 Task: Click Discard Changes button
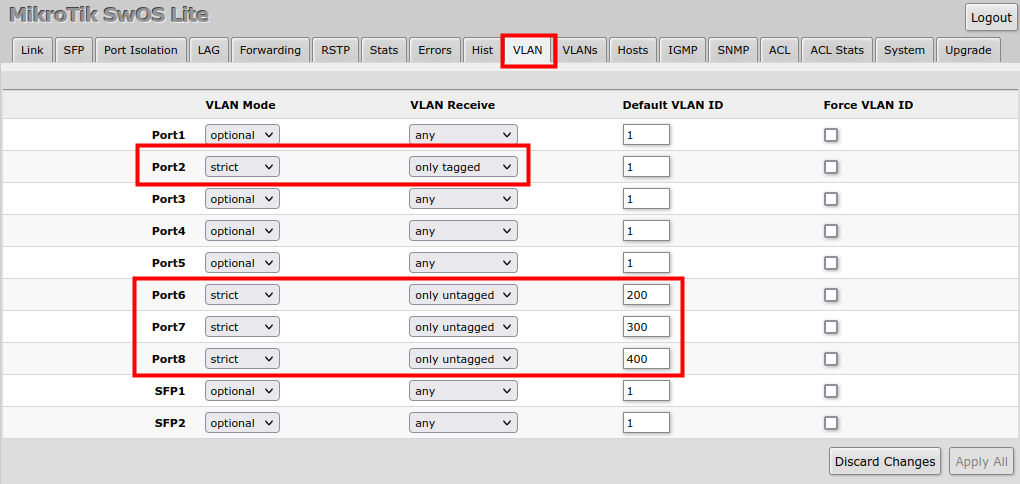coord(885,462)
